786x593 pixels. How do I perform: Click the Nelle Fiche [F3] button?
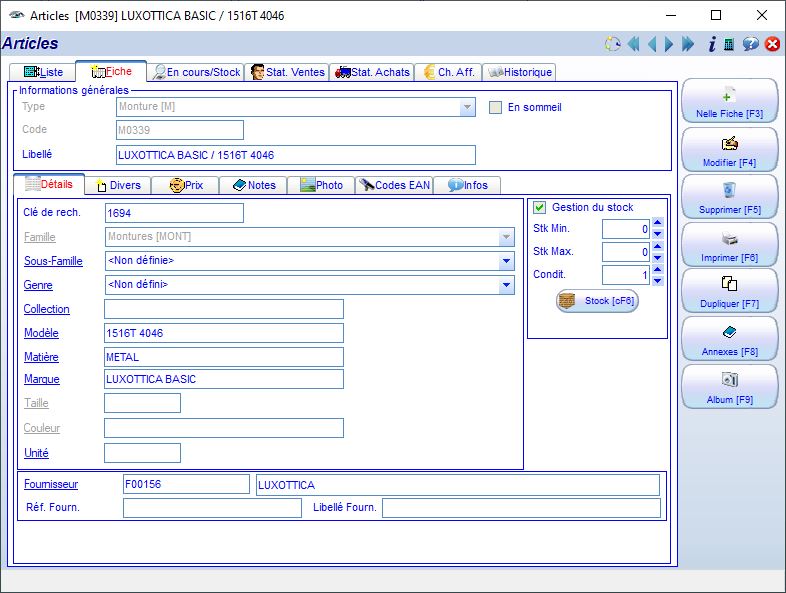(729, 101)
